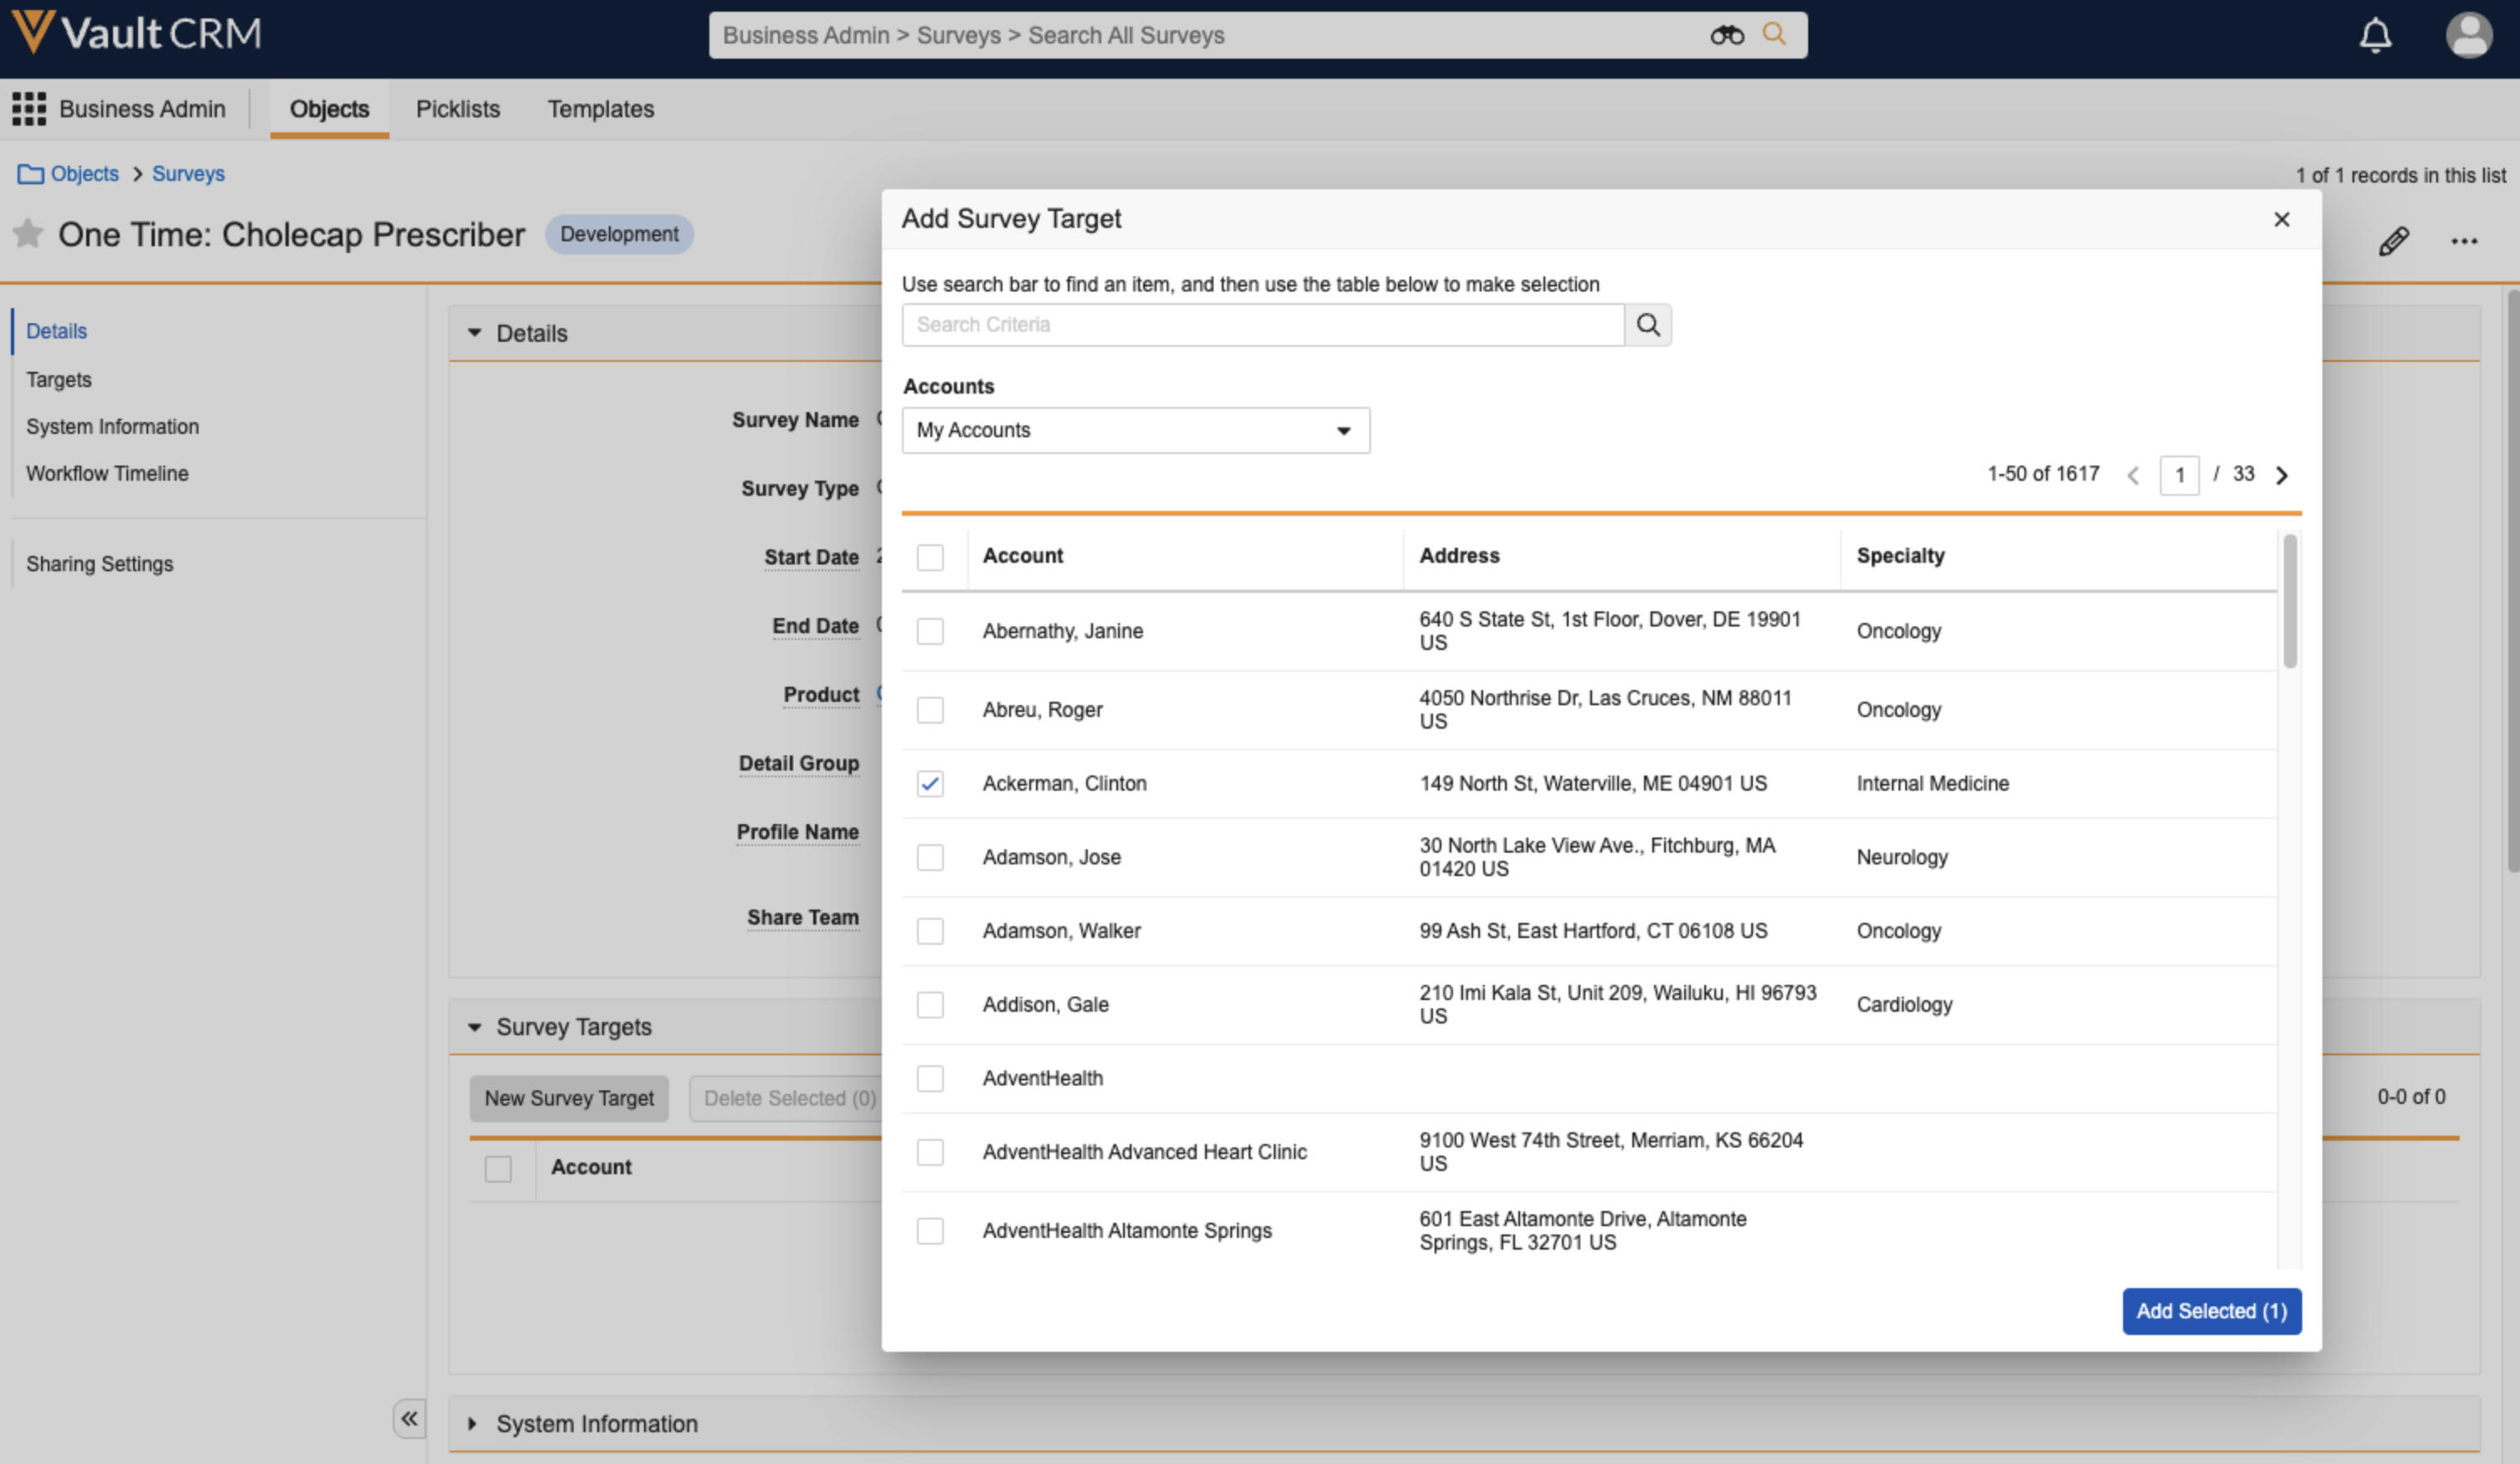The width and height of the screenshot is (2520, 1464).
Task: Uncheck the Ackerman, Clinton checkbox
Action: pos(930,784)
